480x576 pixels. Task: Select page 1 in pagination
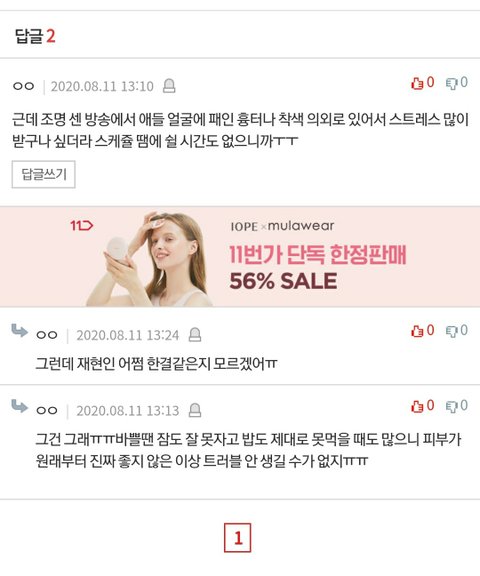click(238, 538)
